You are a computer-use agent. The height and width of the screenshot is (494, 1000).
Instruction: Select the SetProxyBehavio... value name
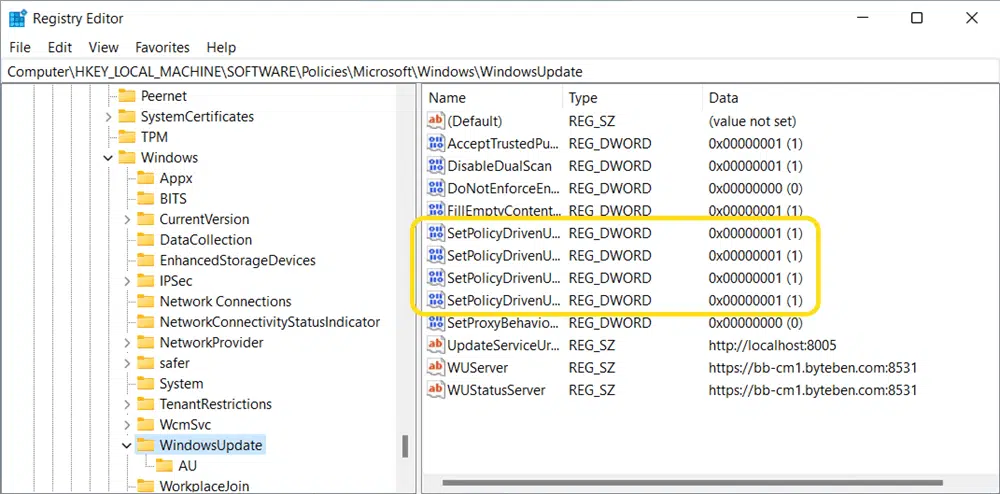[x=504, y=323]
